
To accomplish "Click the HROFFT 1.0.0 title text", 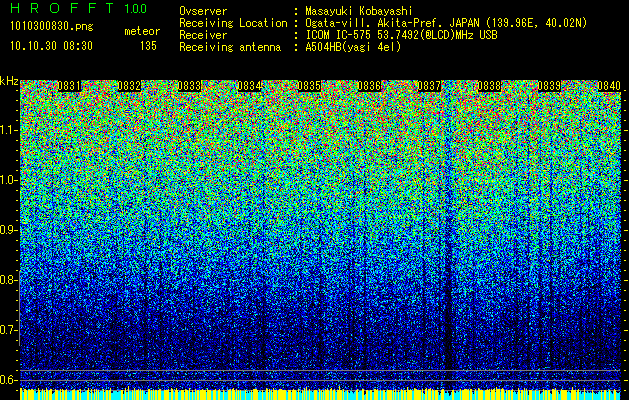I will (x=79, y=8).
